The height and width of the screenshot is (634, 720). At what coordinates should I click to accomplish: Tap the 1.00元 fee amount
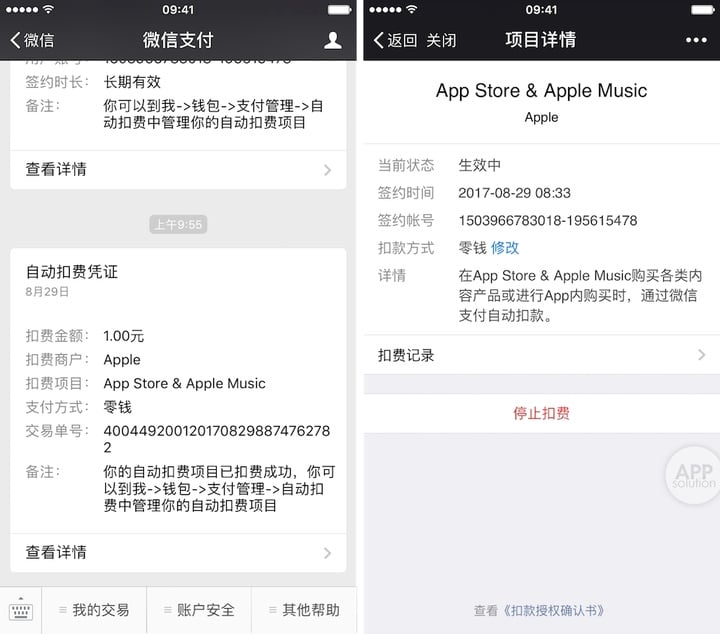(124, 336)
